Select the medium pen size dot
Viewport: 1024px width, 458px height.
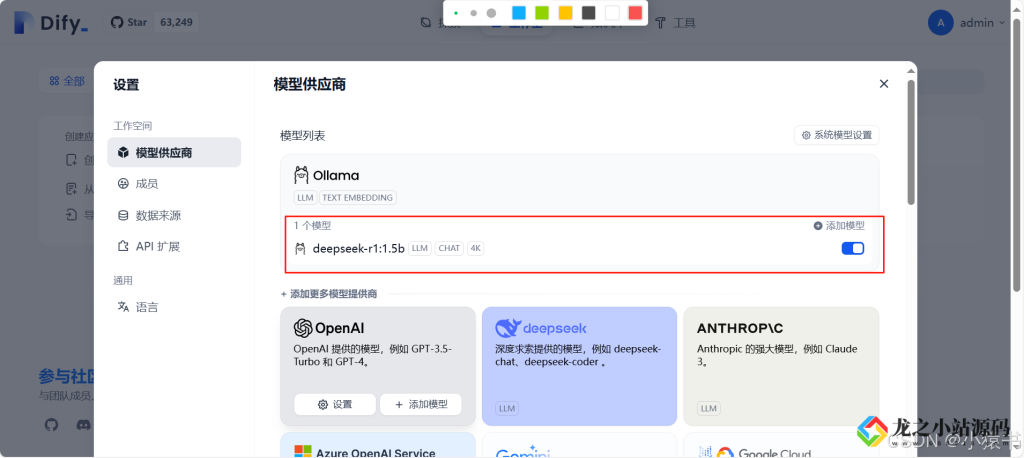473,13
